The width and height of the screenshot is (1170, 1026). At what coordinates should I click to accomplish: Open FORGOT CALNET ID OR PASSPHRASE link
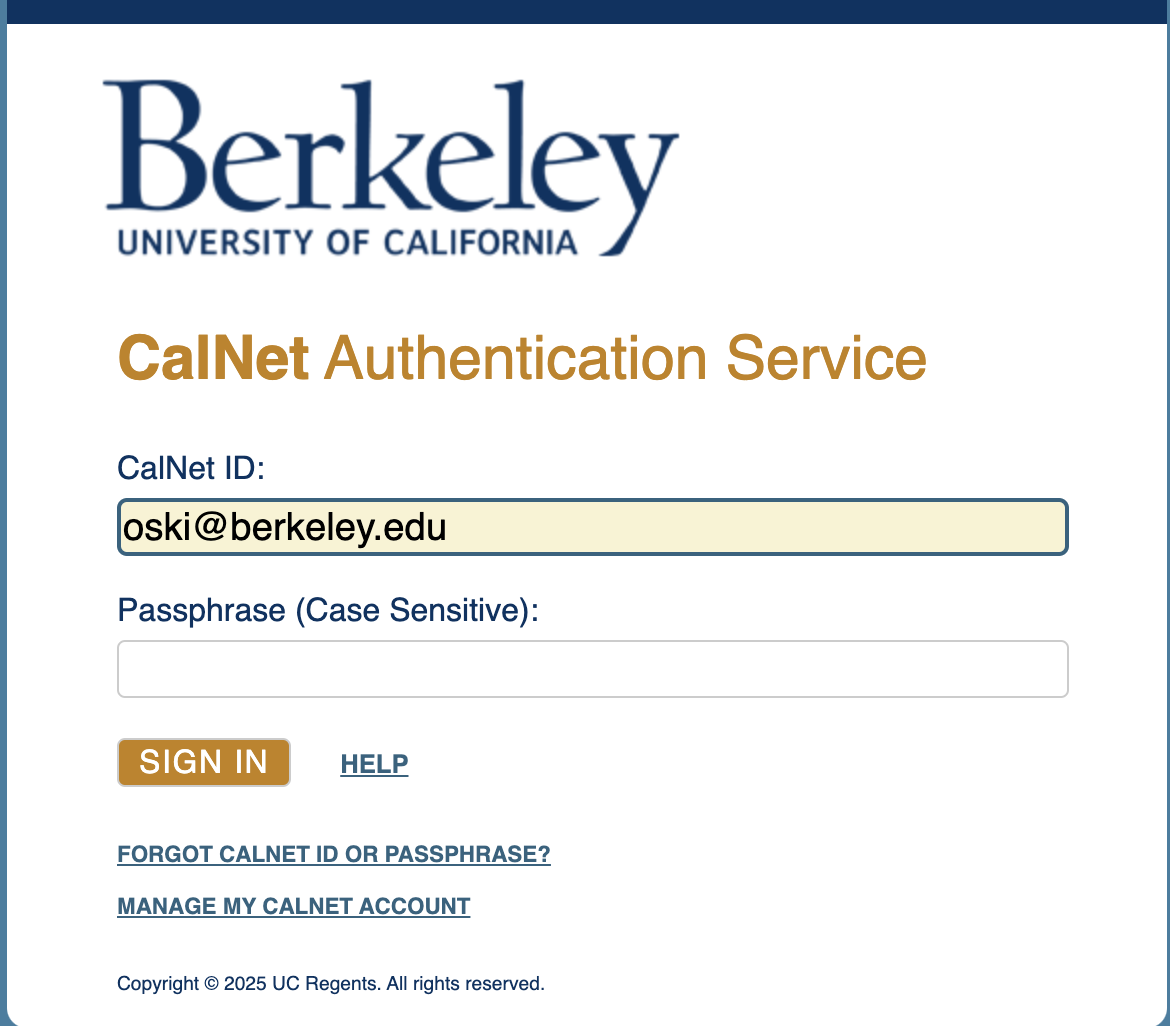[334, 855]
